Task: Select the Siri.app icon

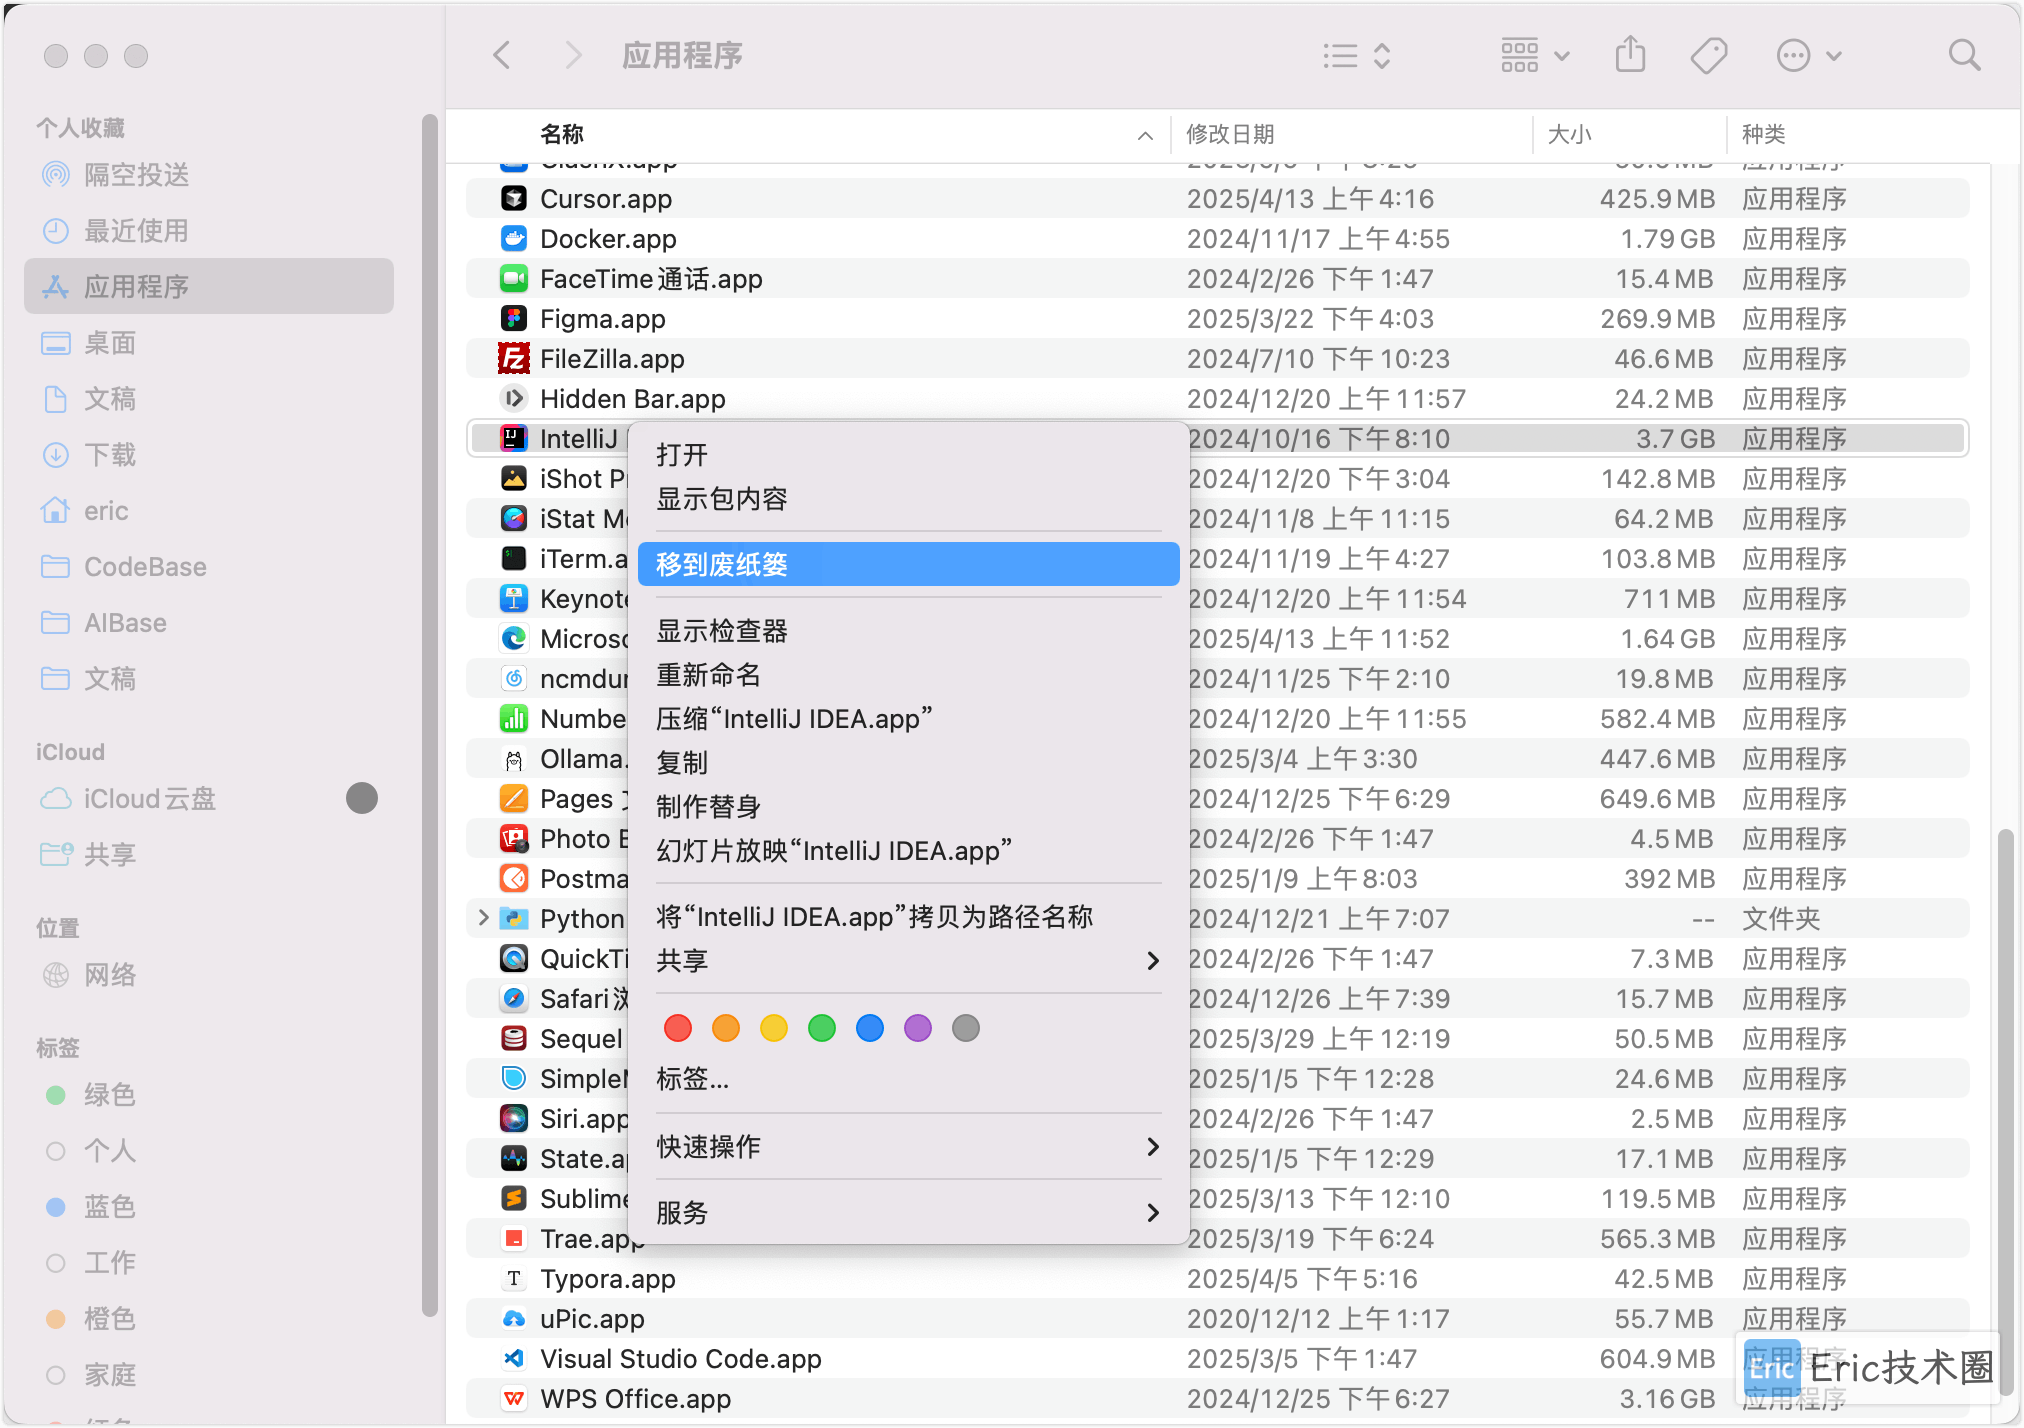Action: click(x=514, y=1119)
